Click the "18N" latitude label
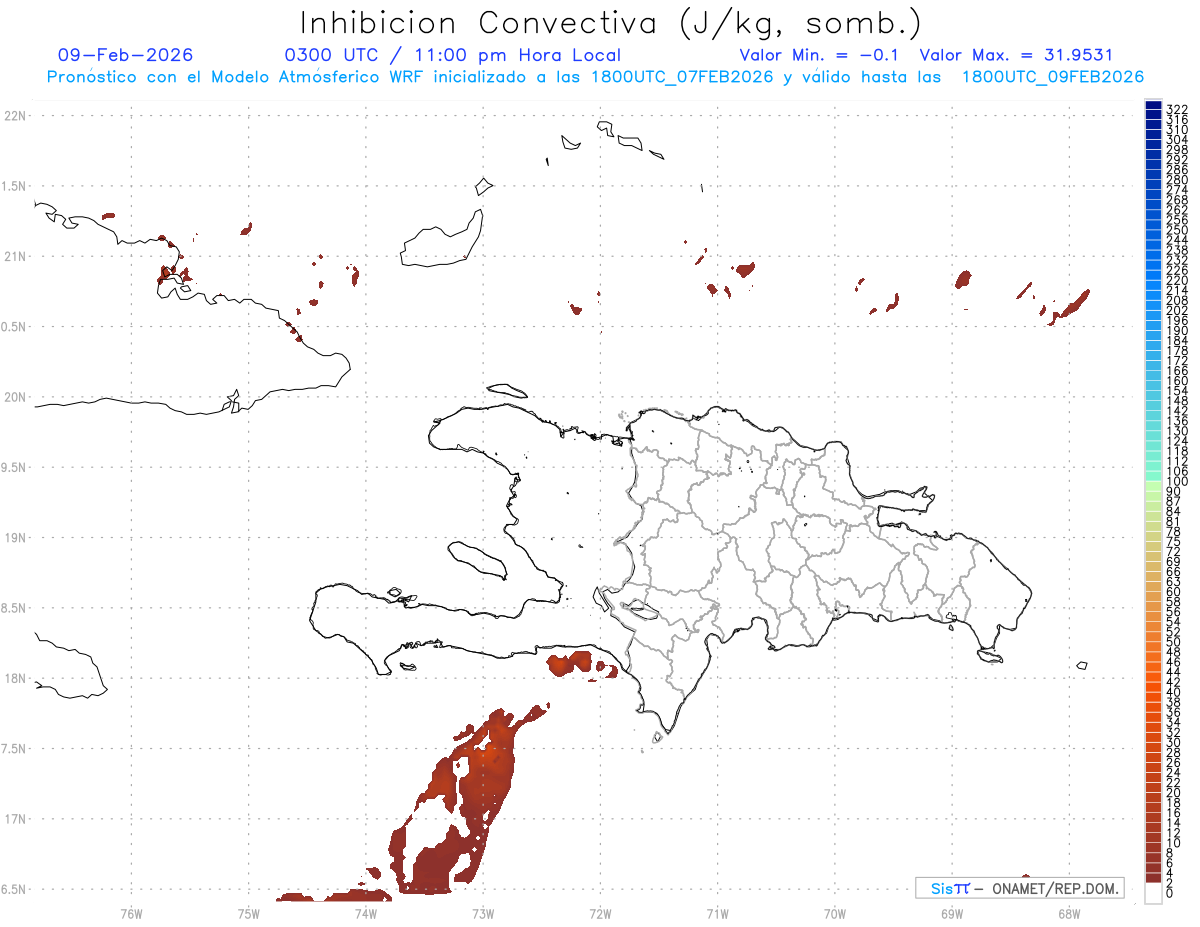The height and width of the screenshot is (927, 1200). click(15, 678)
